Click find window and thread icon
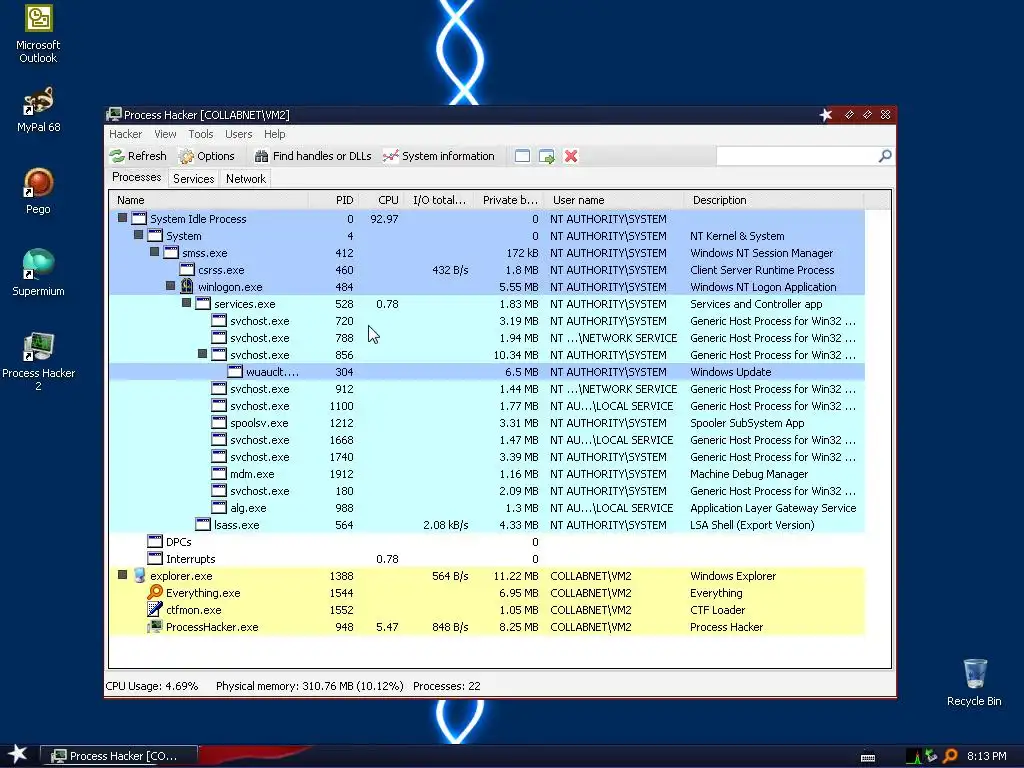The height and width of the screenshot is (768, 1024). tap(547, 156)
